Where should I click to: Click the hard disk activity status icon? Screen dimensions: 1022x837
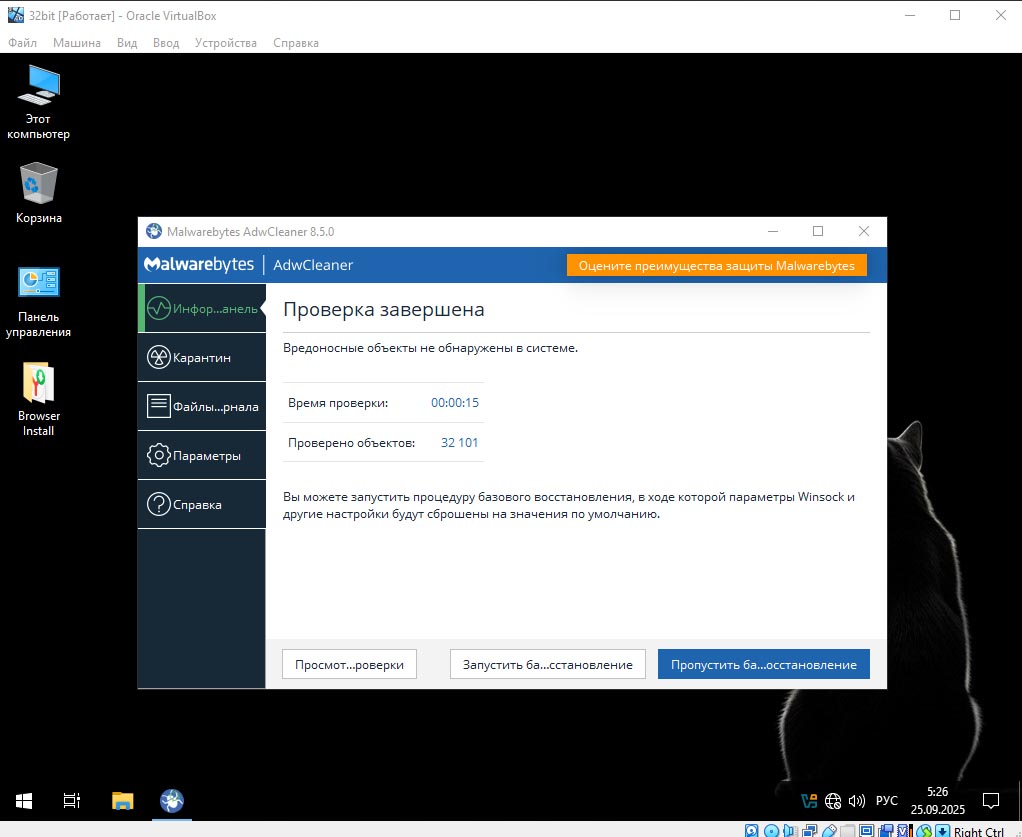click(752, 830)
